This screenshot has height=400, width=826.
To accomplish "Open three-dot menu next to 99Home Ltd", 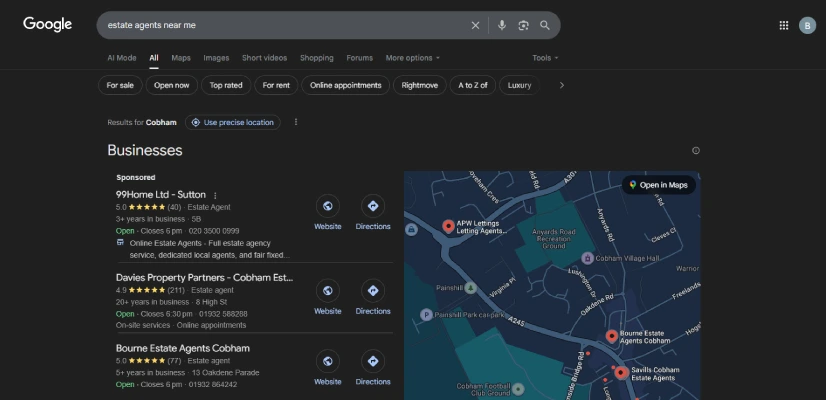I will click(x=215, y=196).
